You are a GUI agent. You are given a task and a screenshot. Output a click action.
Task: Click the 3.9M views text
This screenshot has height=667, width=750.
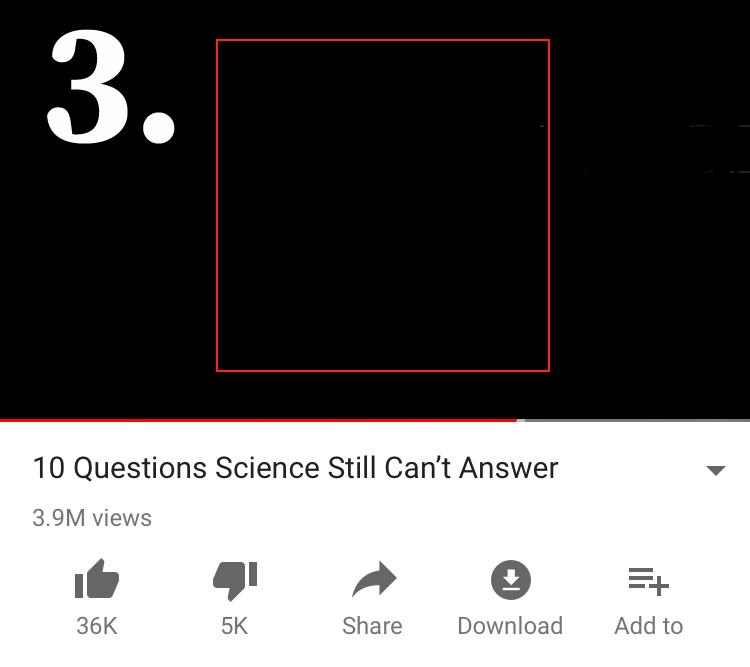tap(92, 518)
